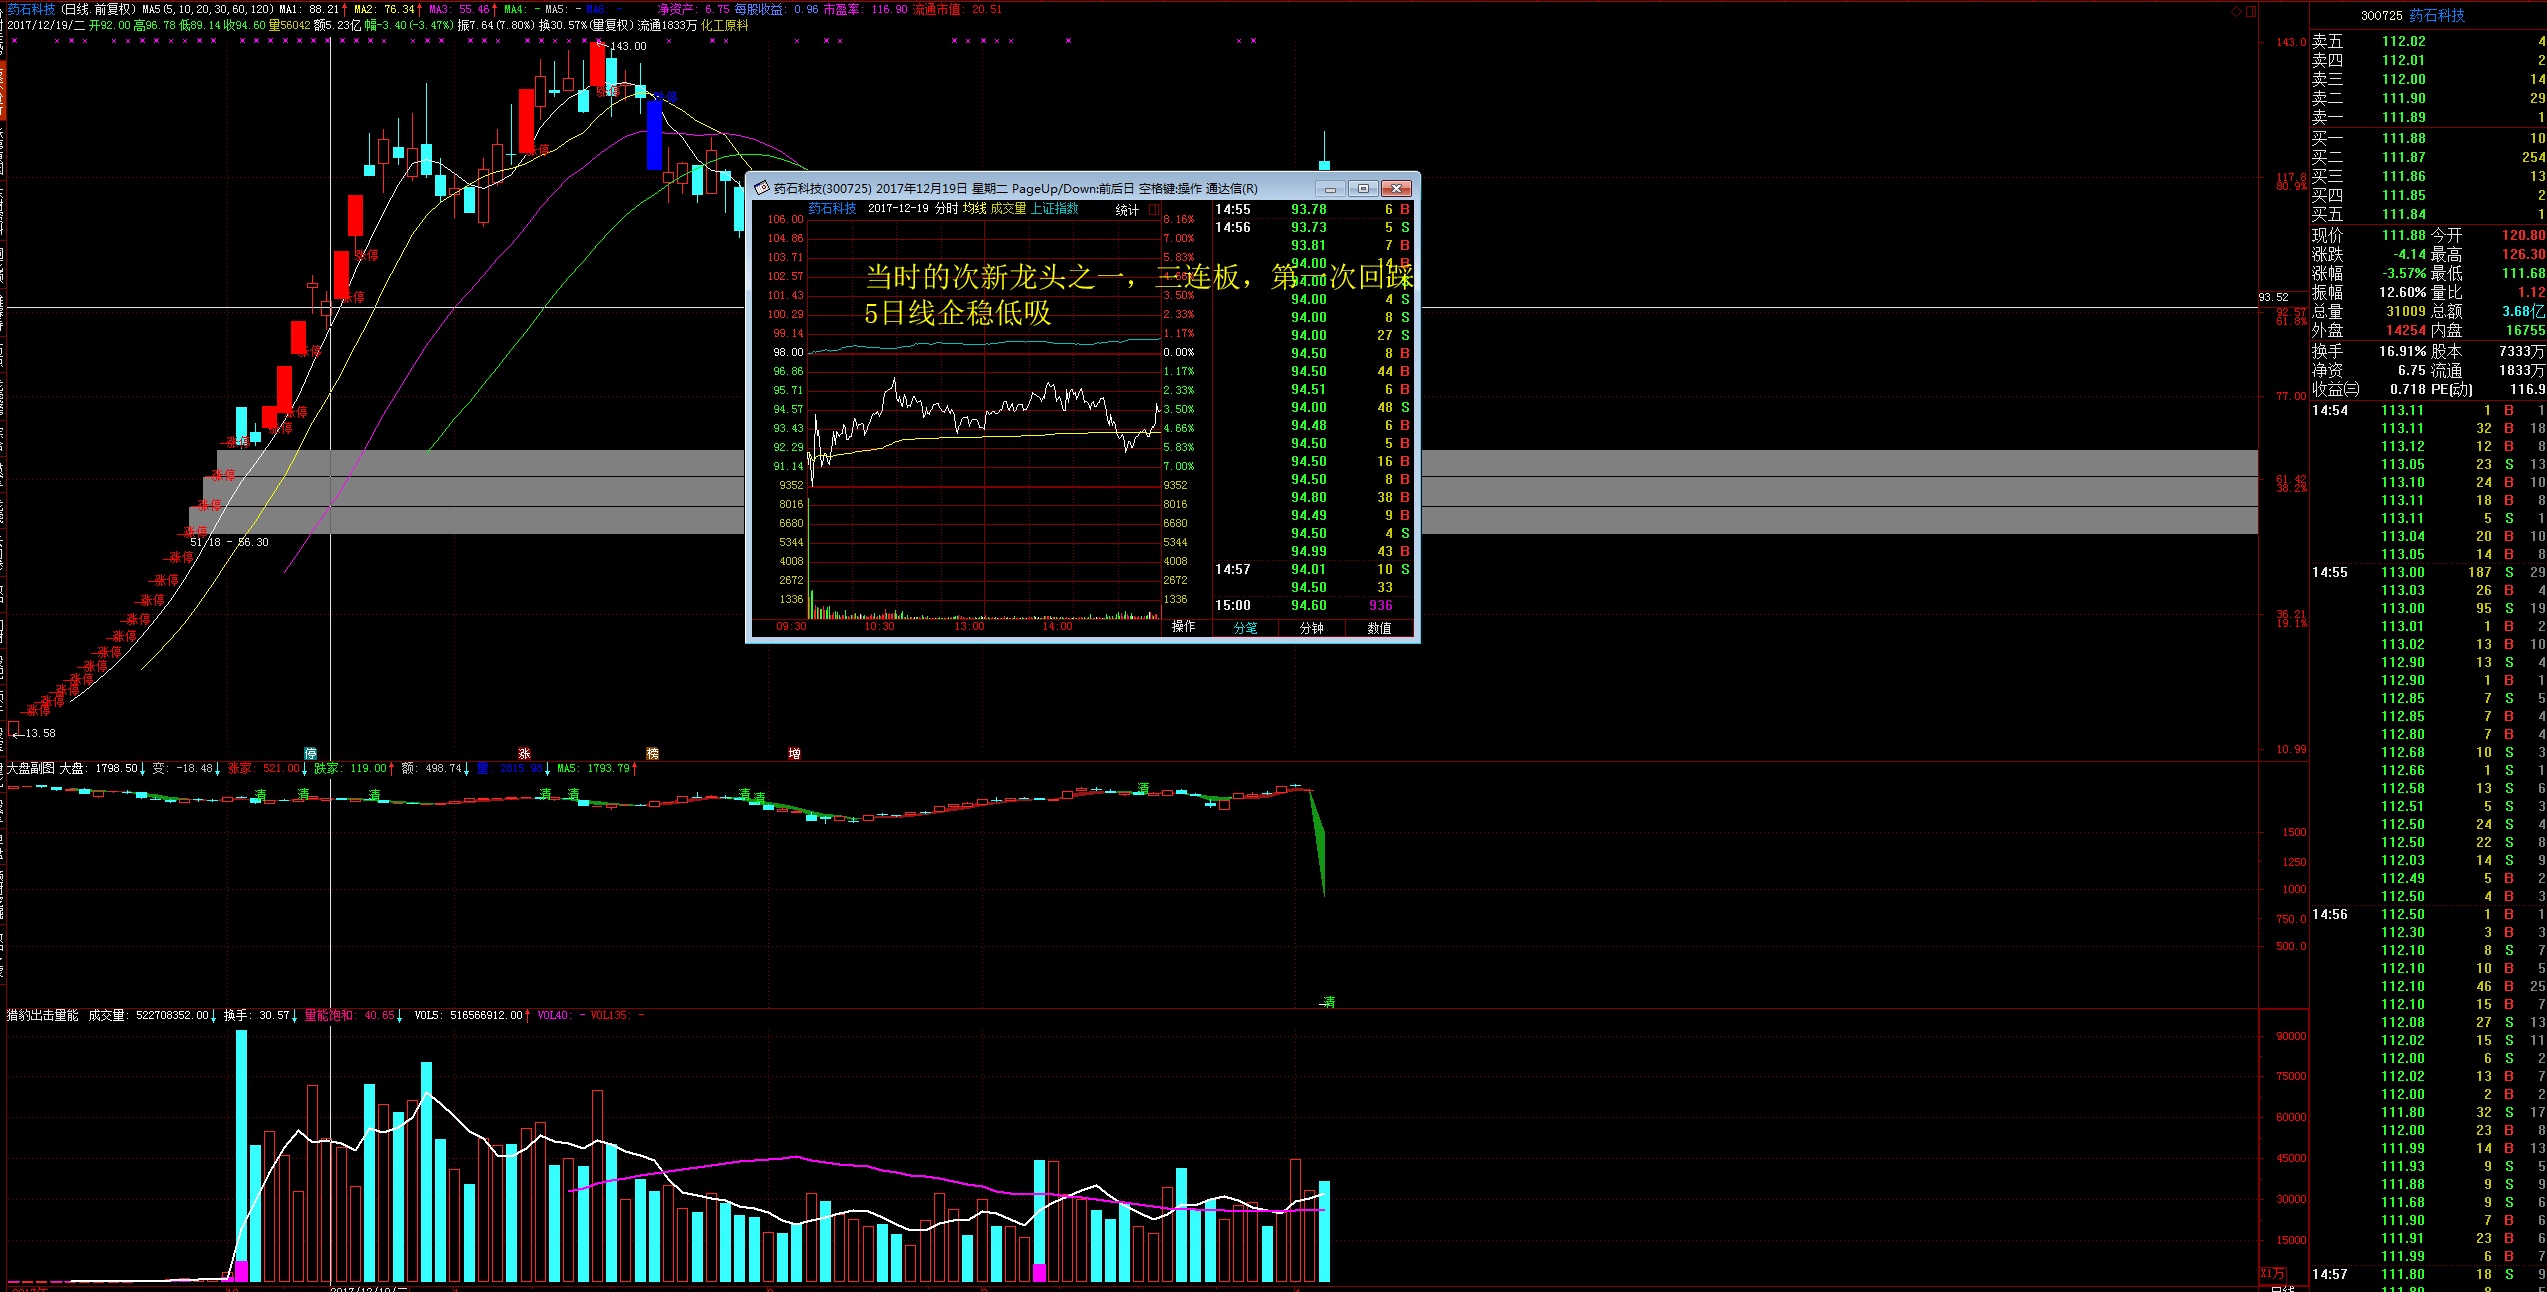Click the 09:30 time label on the popup axis
Viewport: 2547px width, 1292px height.
coord(791,626)
